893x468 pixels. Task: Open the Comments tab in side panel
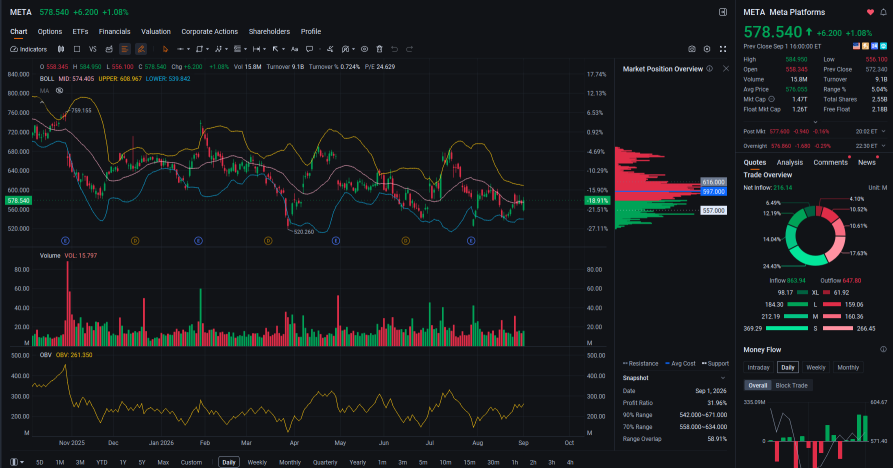[830, 163]
